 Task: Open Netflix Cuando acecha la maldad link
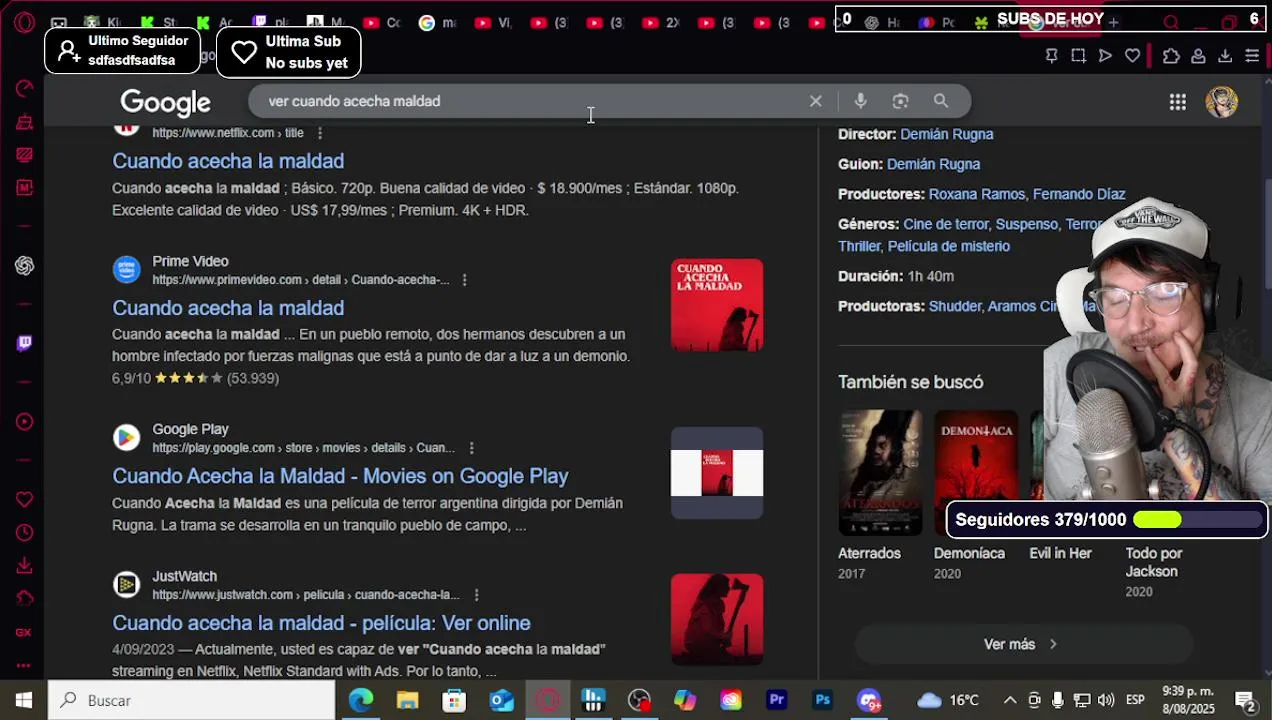[228, 161]
